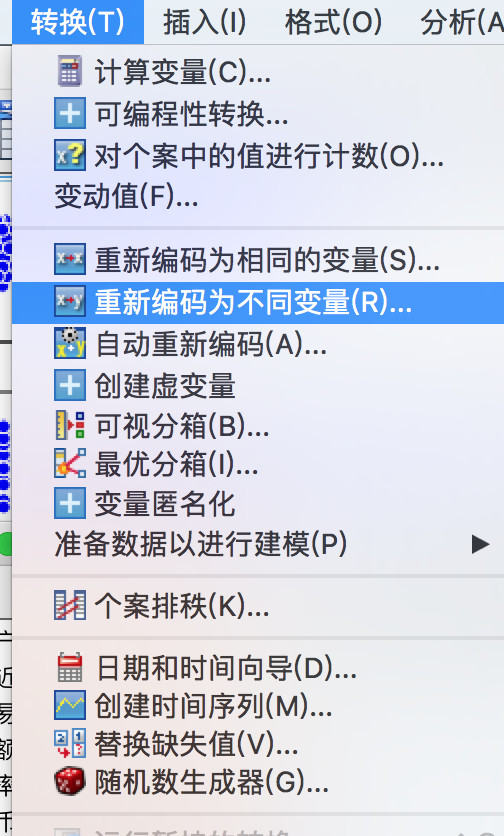The image size is (504, 836).
Task: Select 替换缺失值(V) menu entry
Action: pos(258,743)
